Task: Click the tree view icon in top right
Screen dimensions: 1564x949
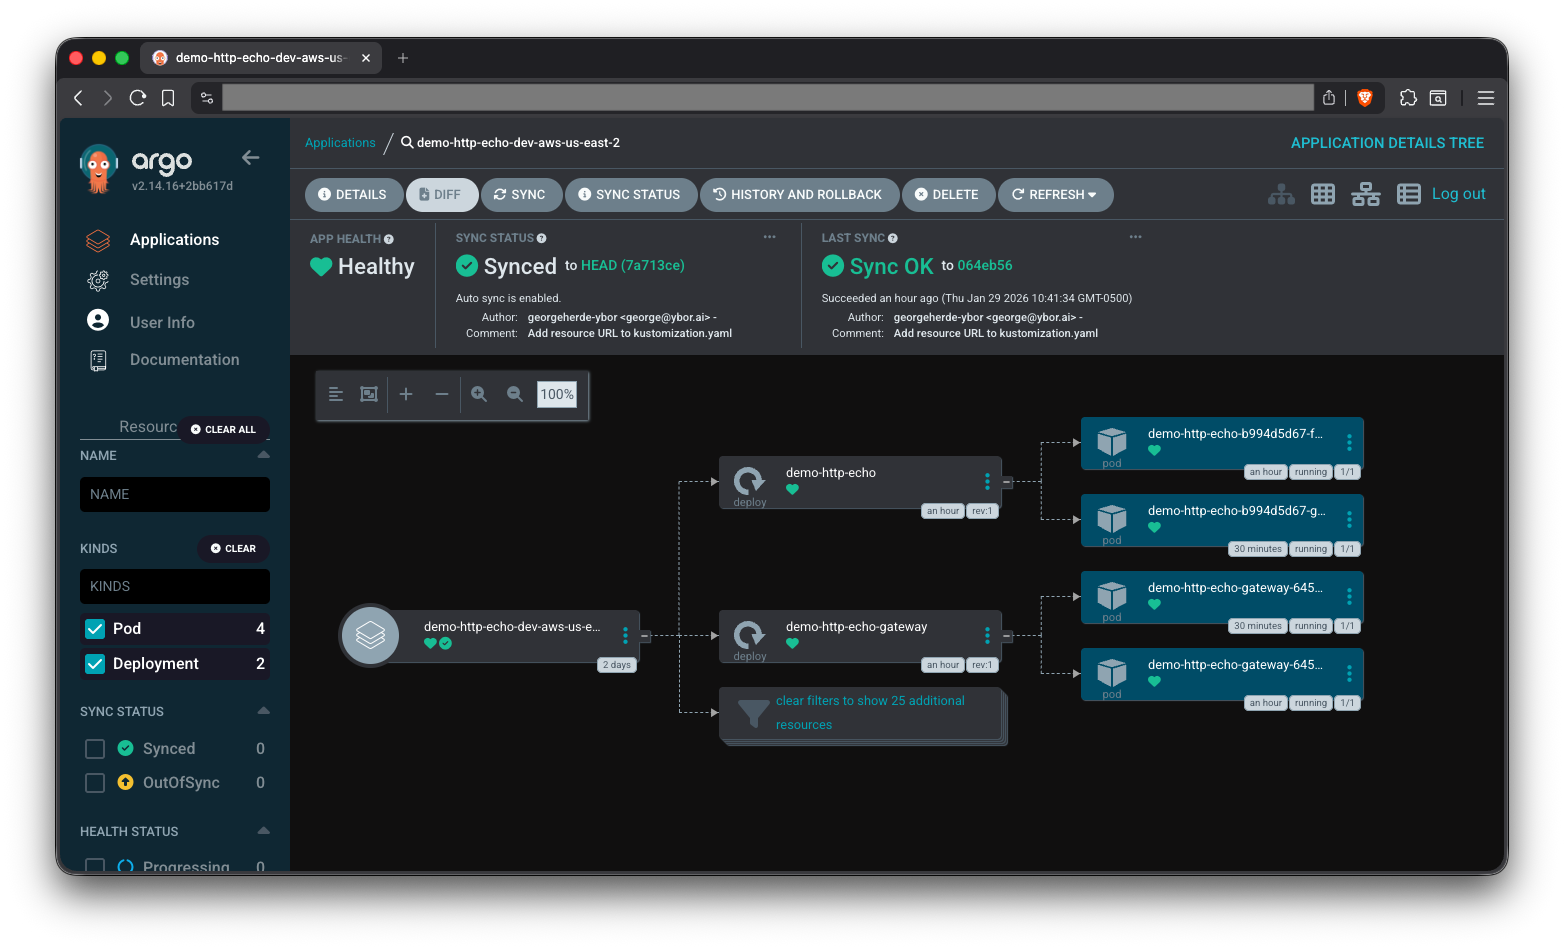Action: click(x=1281, y=195)
